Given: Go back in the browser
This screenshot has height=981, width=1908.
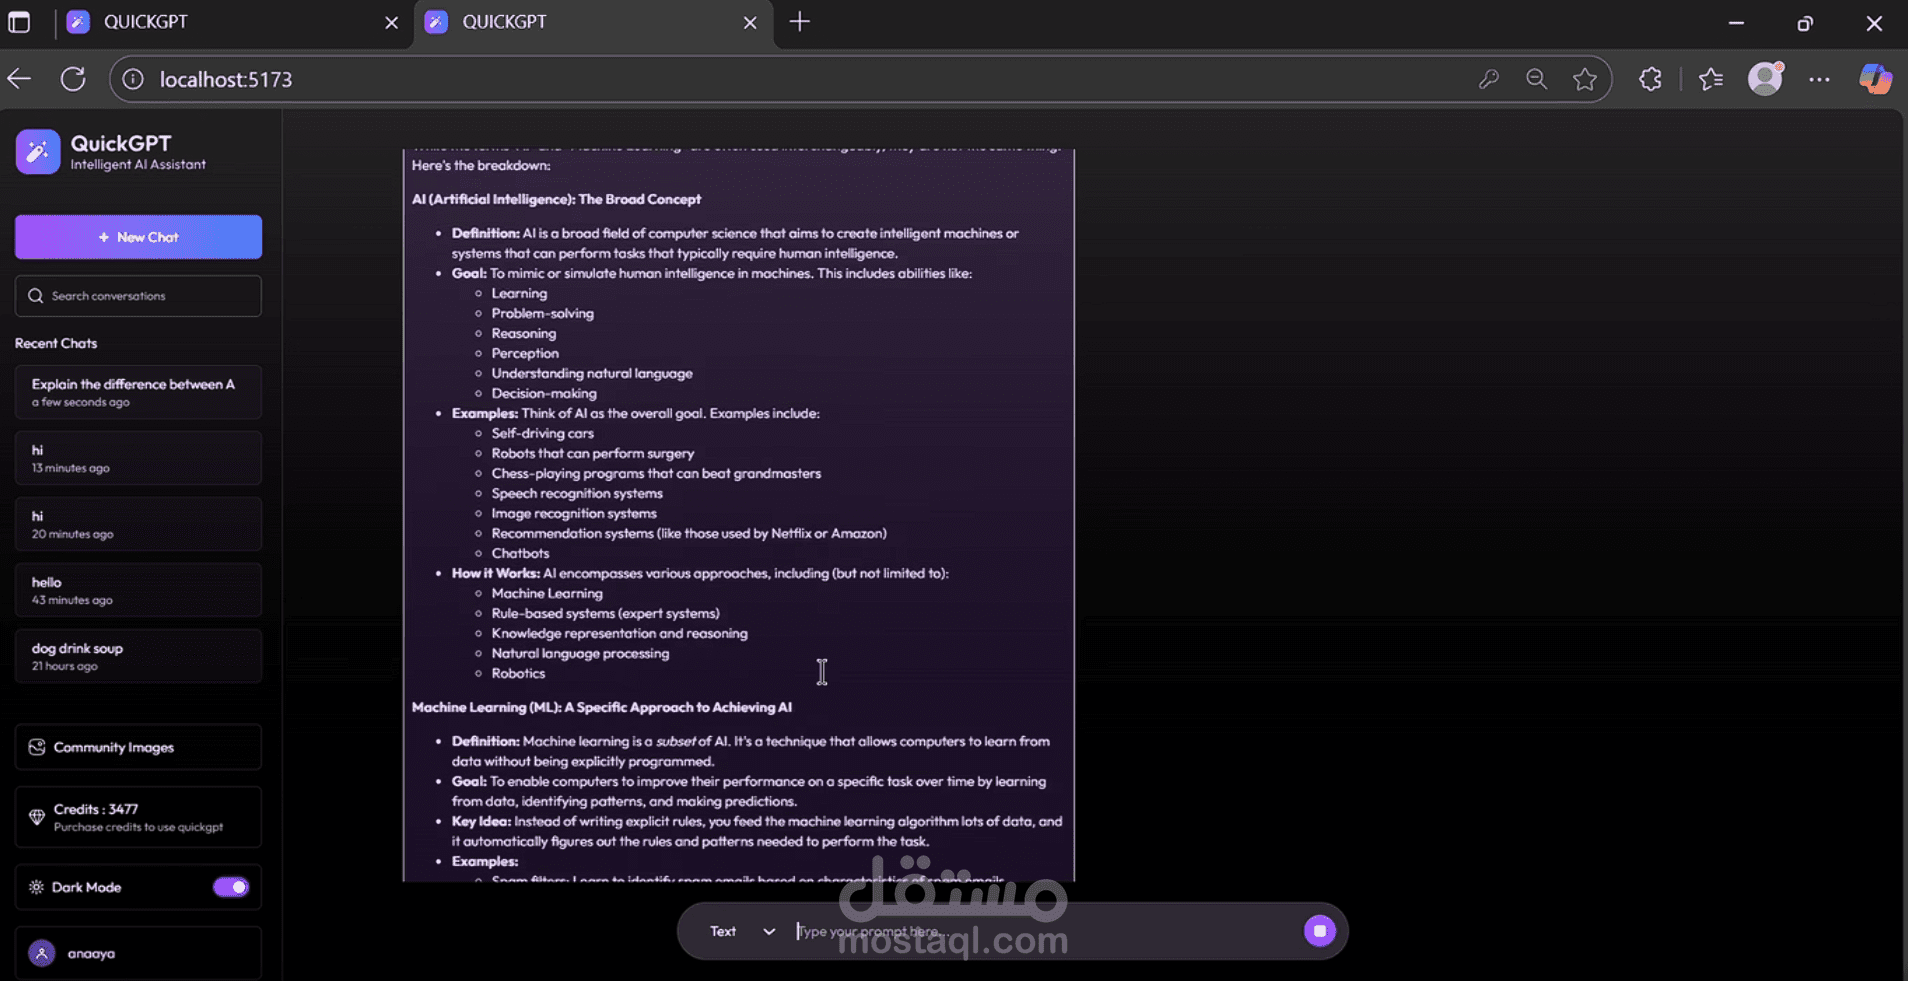Looking at the screenshot, I should tap(19, 79).
